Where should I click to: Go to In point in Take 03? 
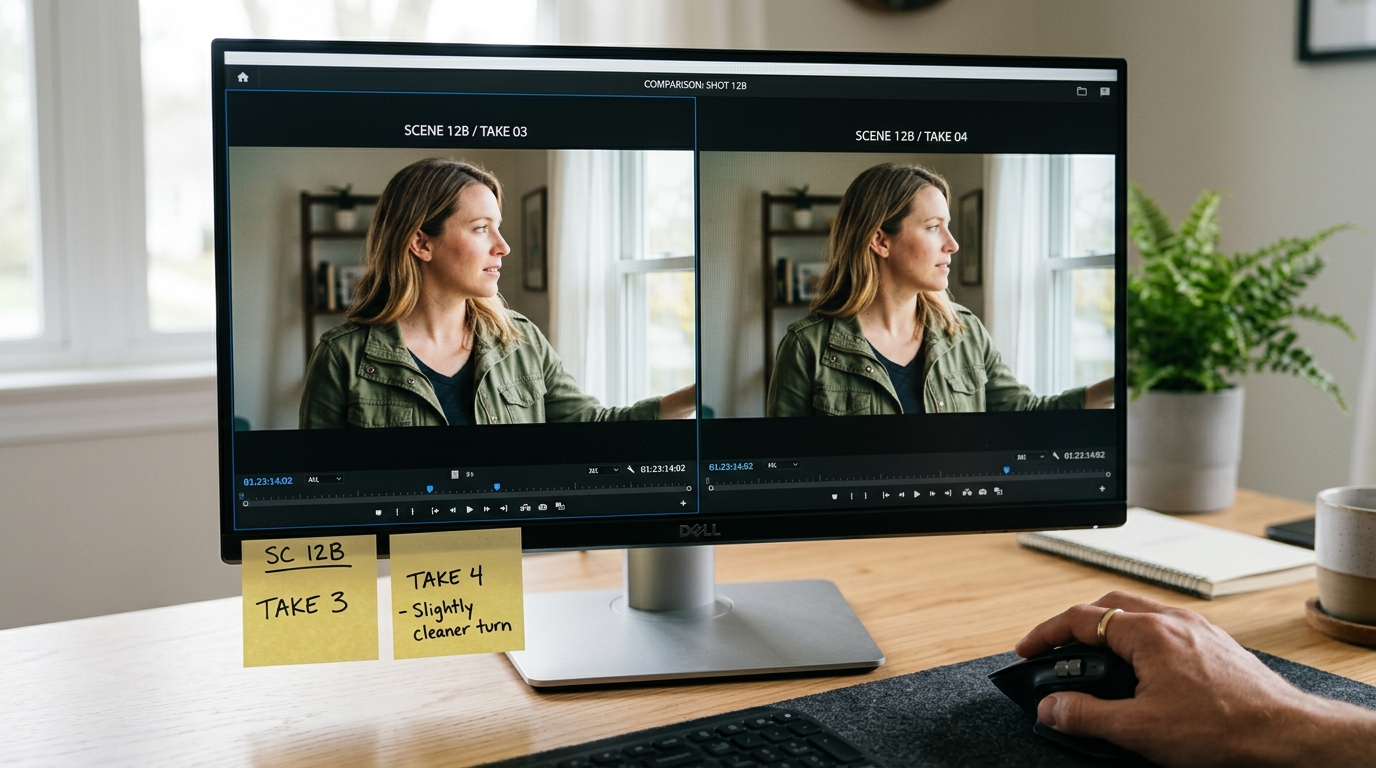tap(435, 510)
